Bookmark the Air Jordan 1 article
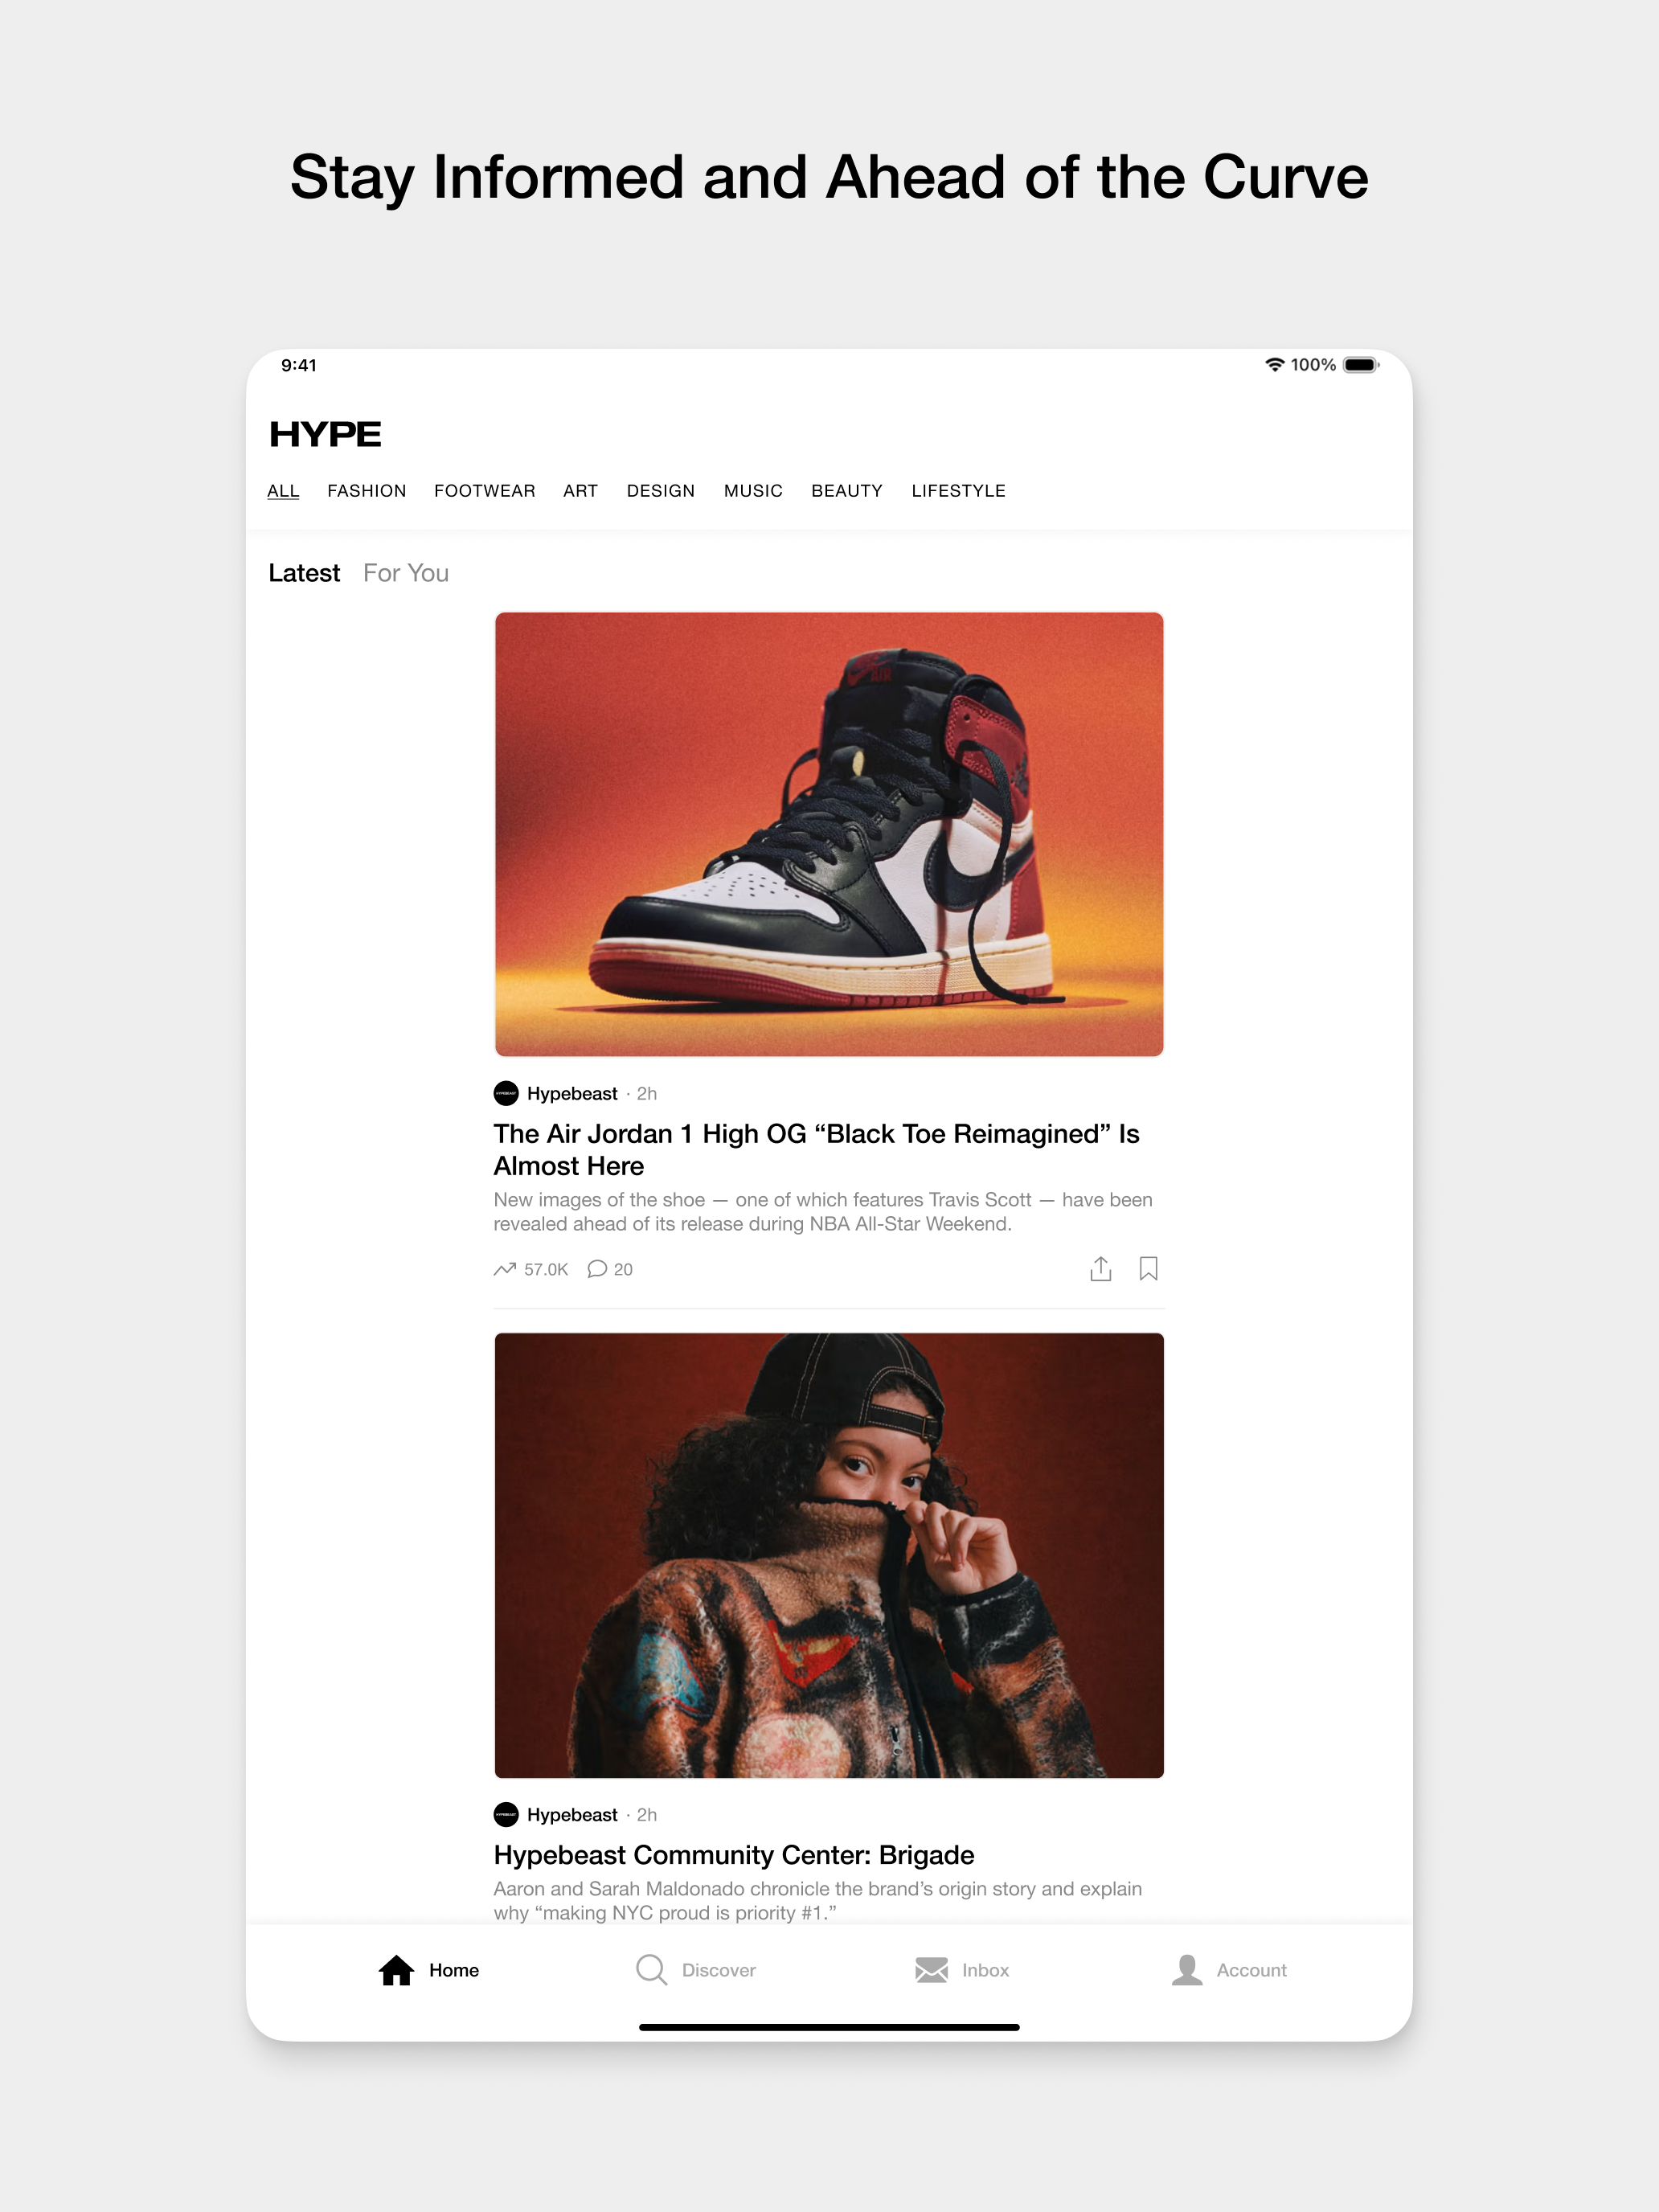Image resolution: width=1659 pixels, height=2212 pixels. [1148, 1268]
